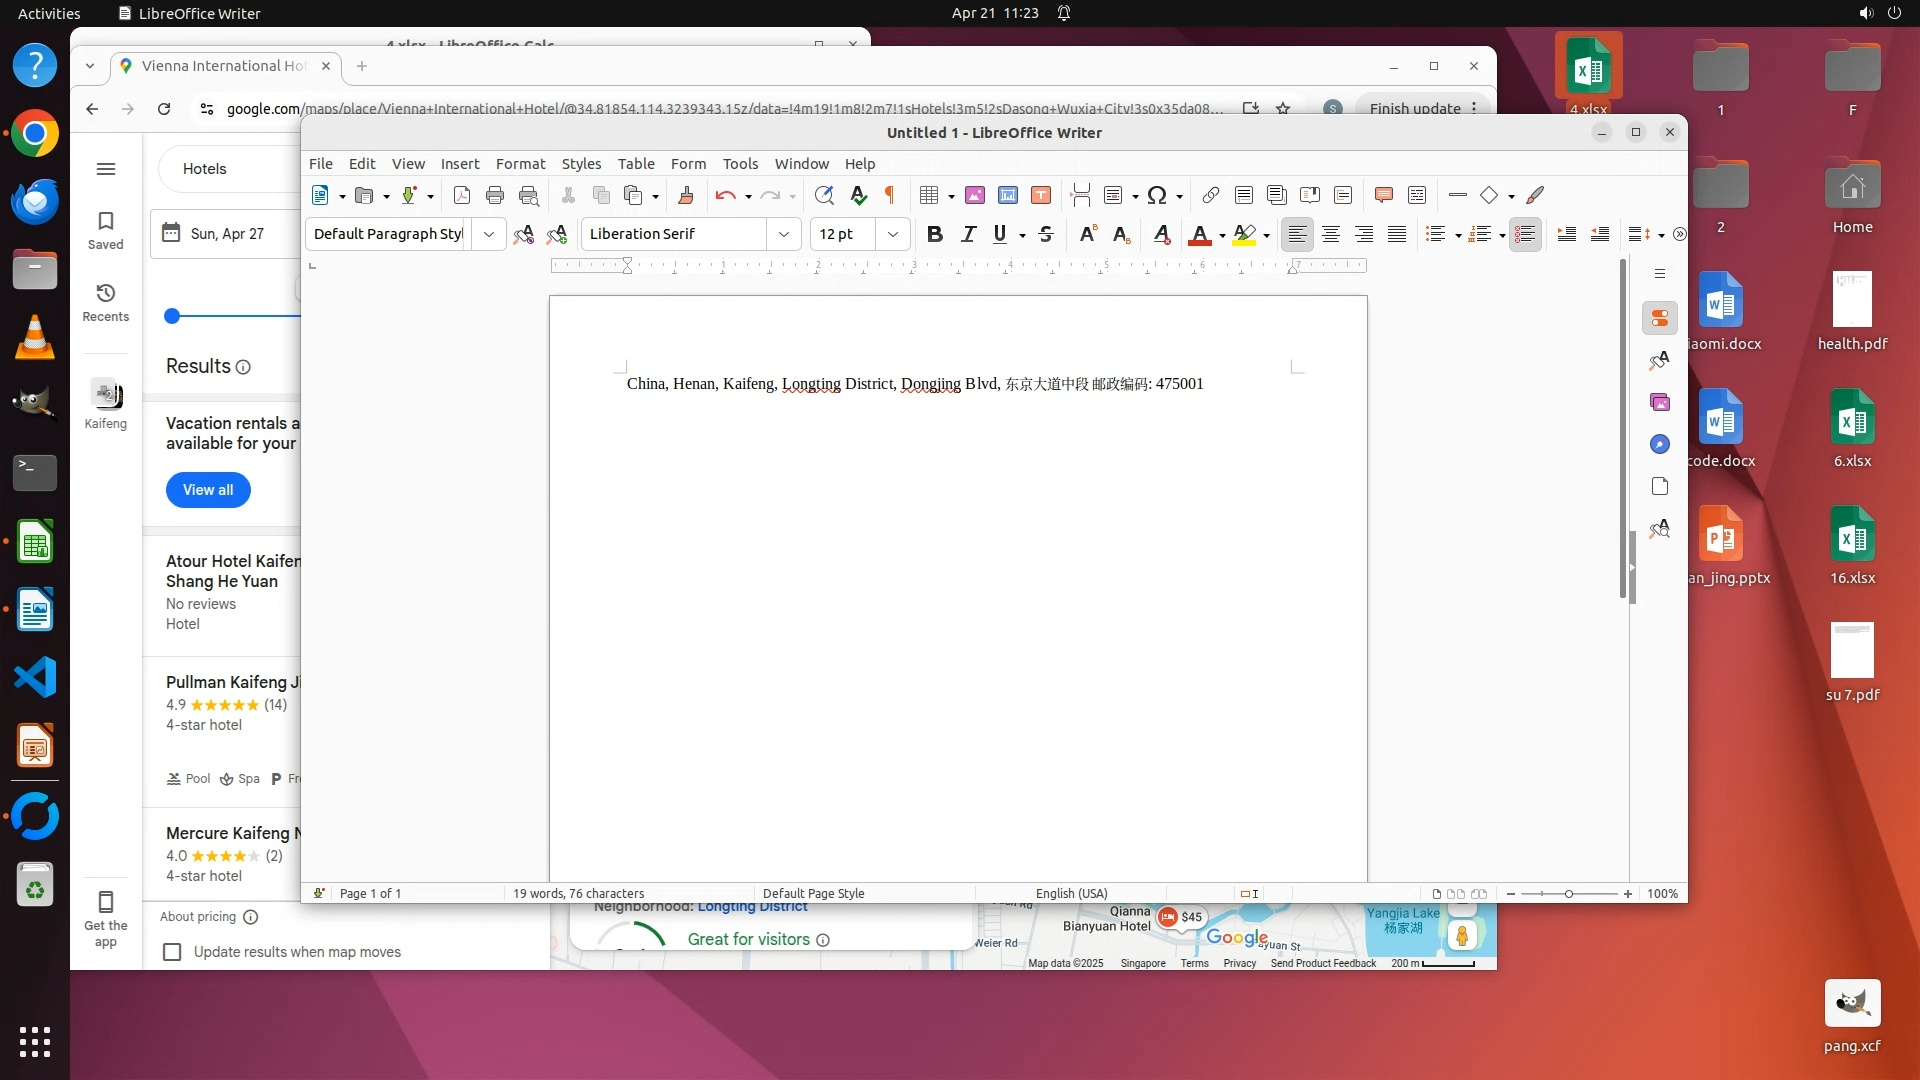This screenshot has height=1080, width=1920.
Task: Open the Navigator sidebar compass icon
Action: coord(1659,444)
